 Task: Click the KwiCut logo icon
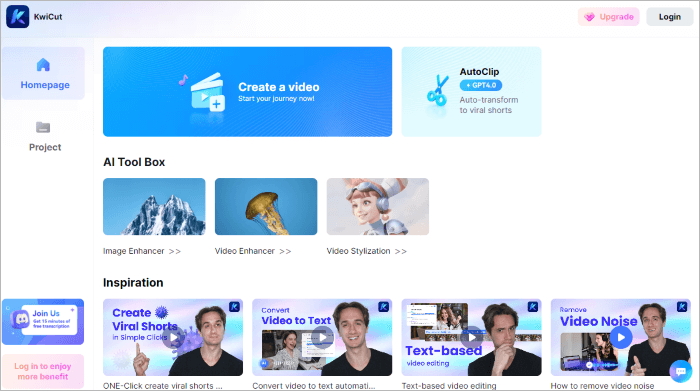(x=17, y=17)
